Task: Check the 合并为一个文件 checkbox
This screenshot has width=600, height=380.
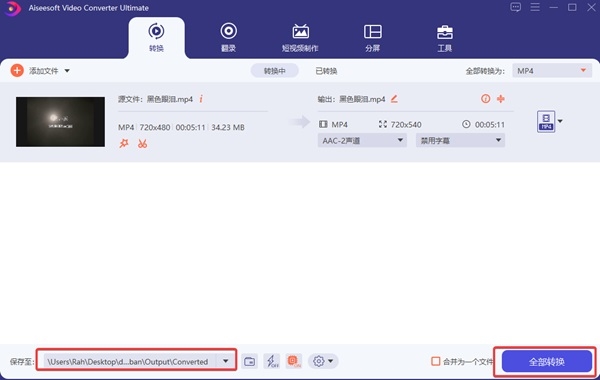Action: [435, 361]
